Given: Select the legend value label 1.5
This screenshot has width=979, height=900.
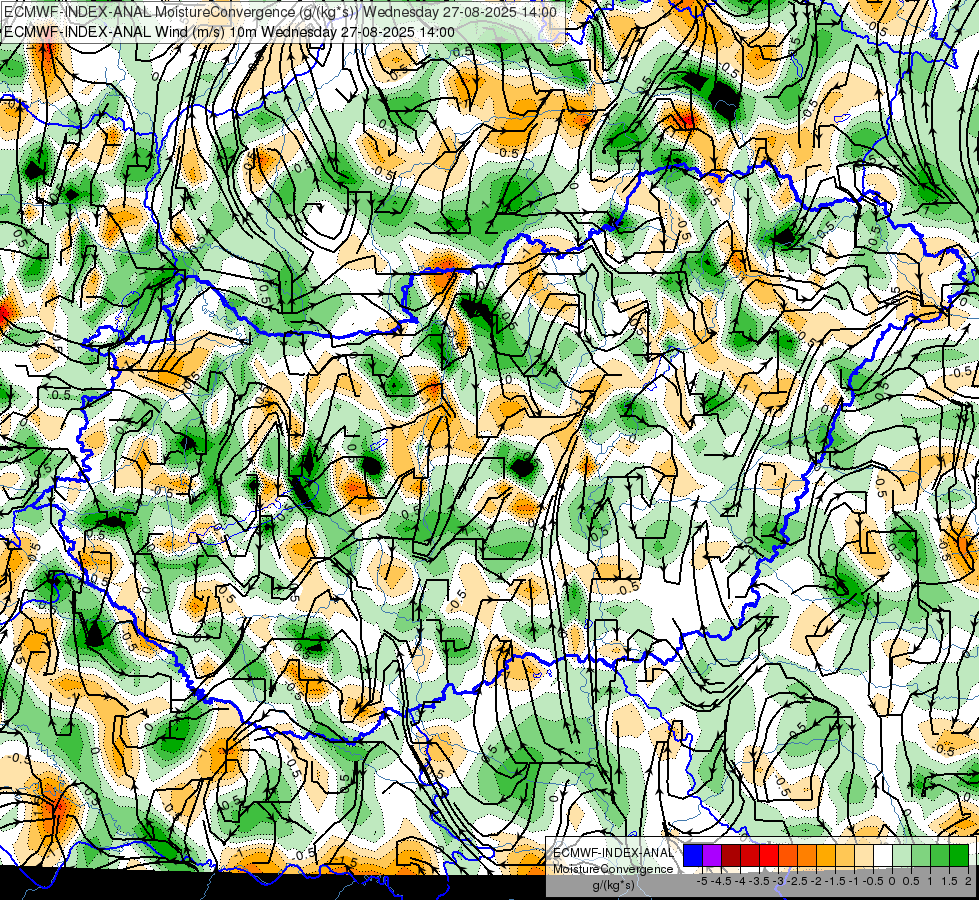Looking at the screenshot, I should 949,881.
